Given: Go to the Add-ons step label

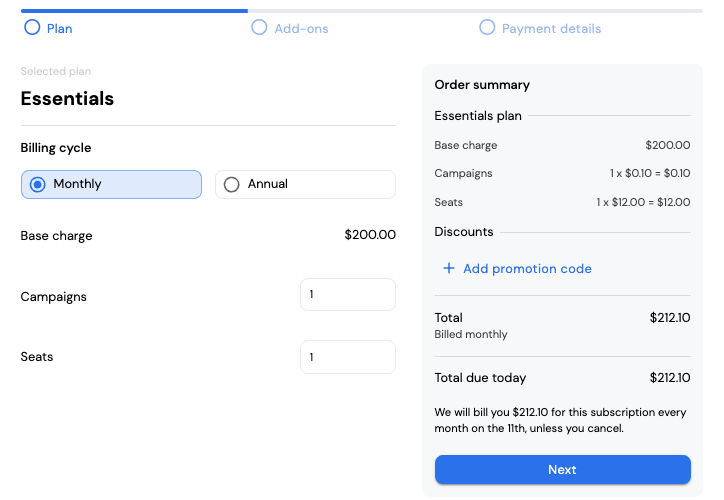Looking at the screenshot, I should 302,29.
